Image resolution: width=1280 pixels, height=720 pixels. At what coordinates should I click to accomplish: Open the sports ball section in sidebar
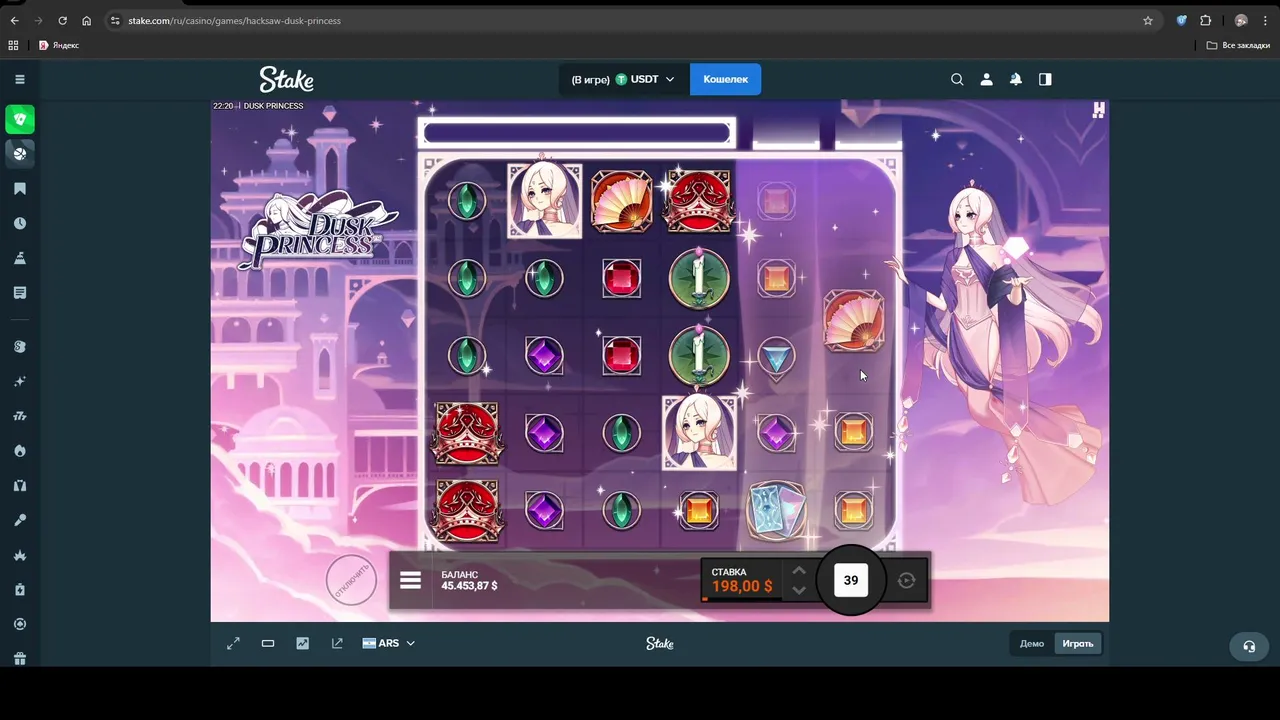click(x=19, y=153)
